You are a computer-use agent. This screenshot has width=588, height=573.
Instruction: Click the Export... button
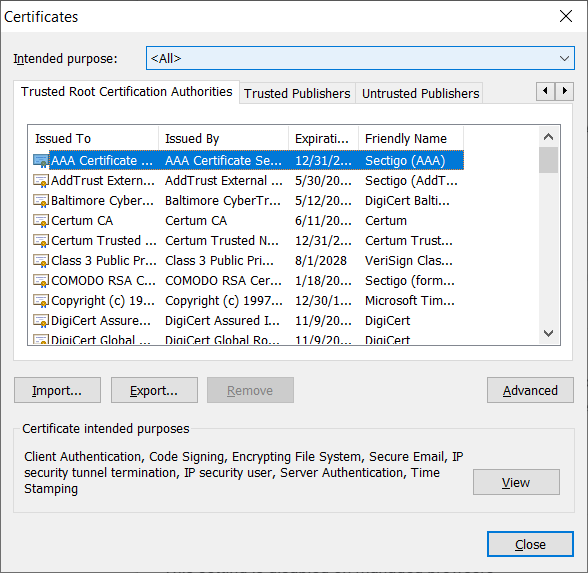pyautogui.click(x=154, y=390)
